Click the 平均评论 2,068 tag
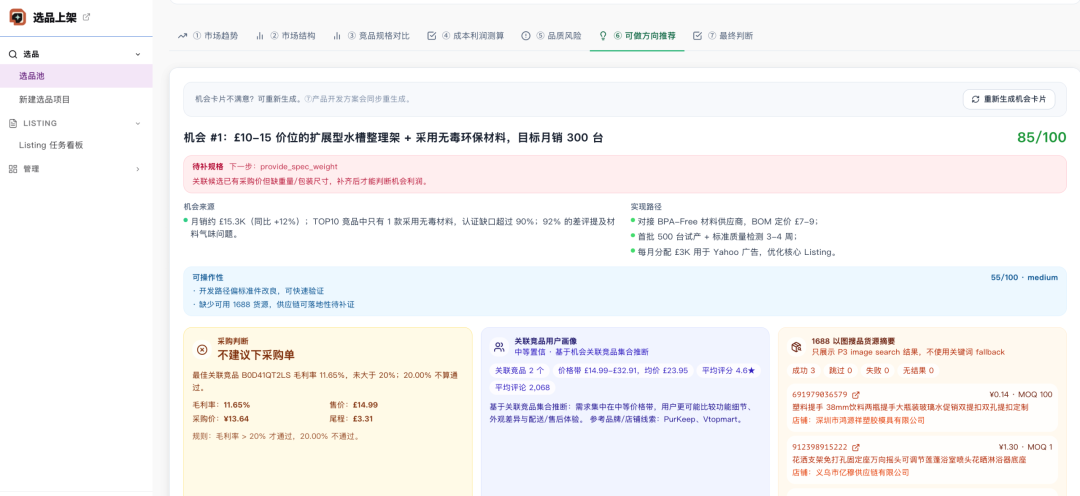This screenshot has height=496, width=1080. tap(520, 387)
